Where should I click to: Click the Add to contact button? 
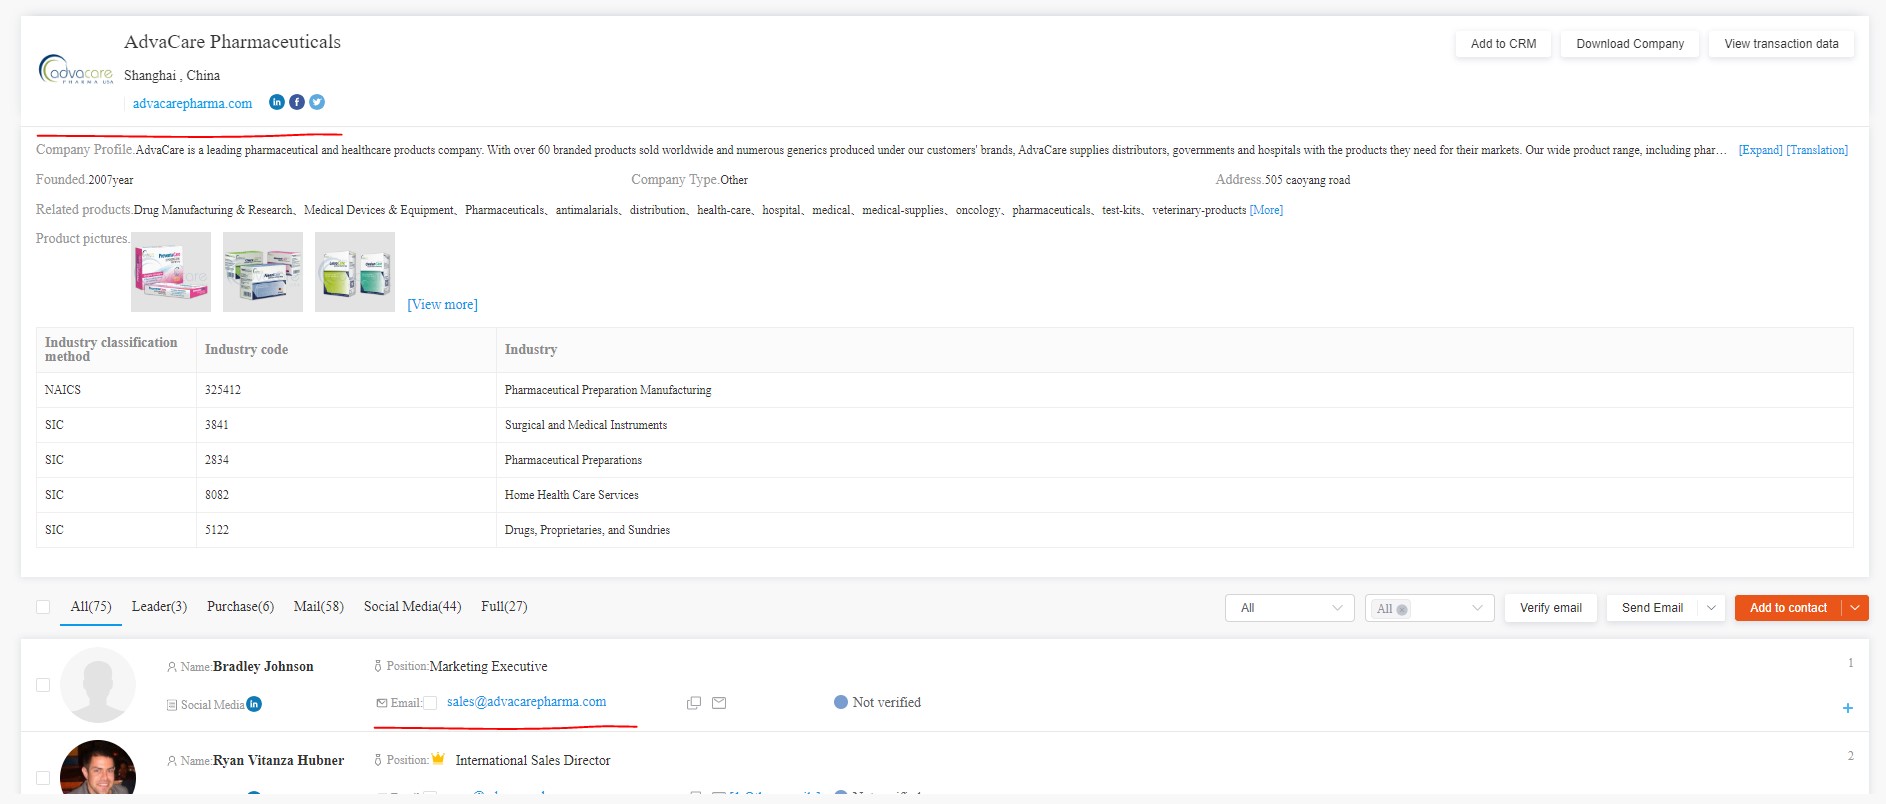coord(1788,608)
